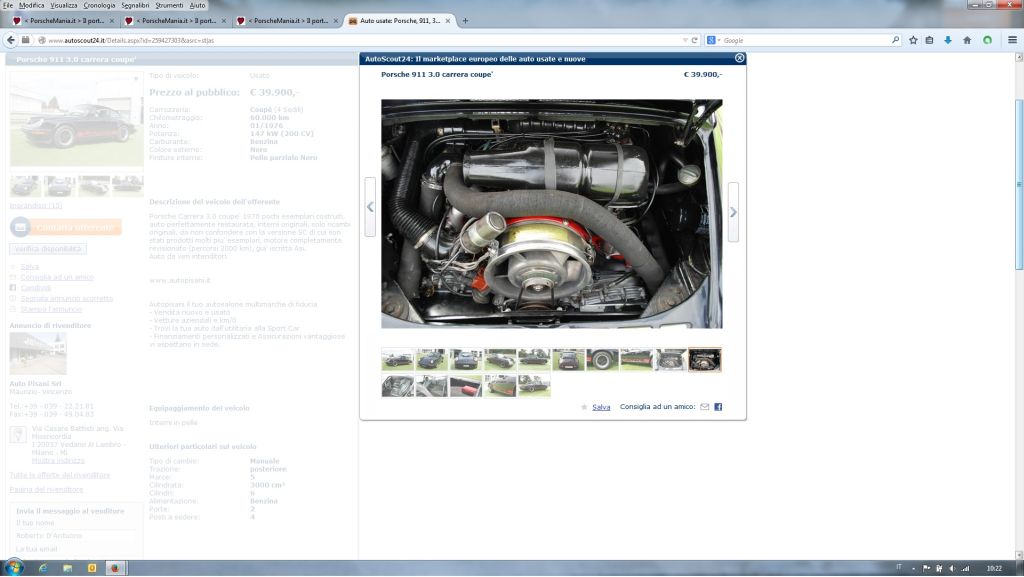Open the bookmarks list icon
This screenshot has height=577, width=1024.
click(x=929, y=40)
